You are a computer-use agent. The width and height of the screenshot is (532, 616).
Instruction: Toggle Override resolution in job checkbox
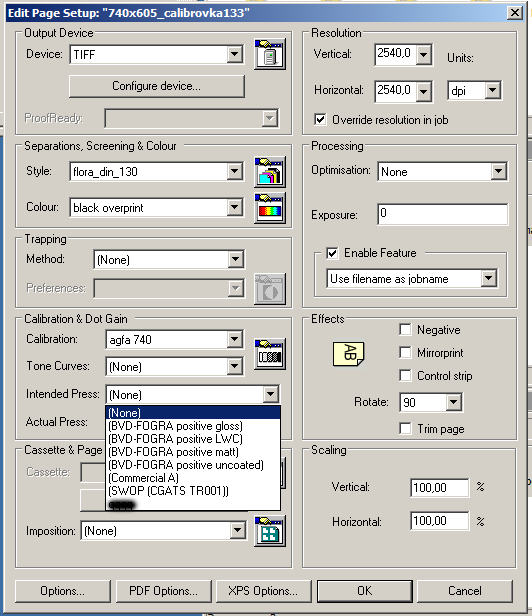click(320, 119)
